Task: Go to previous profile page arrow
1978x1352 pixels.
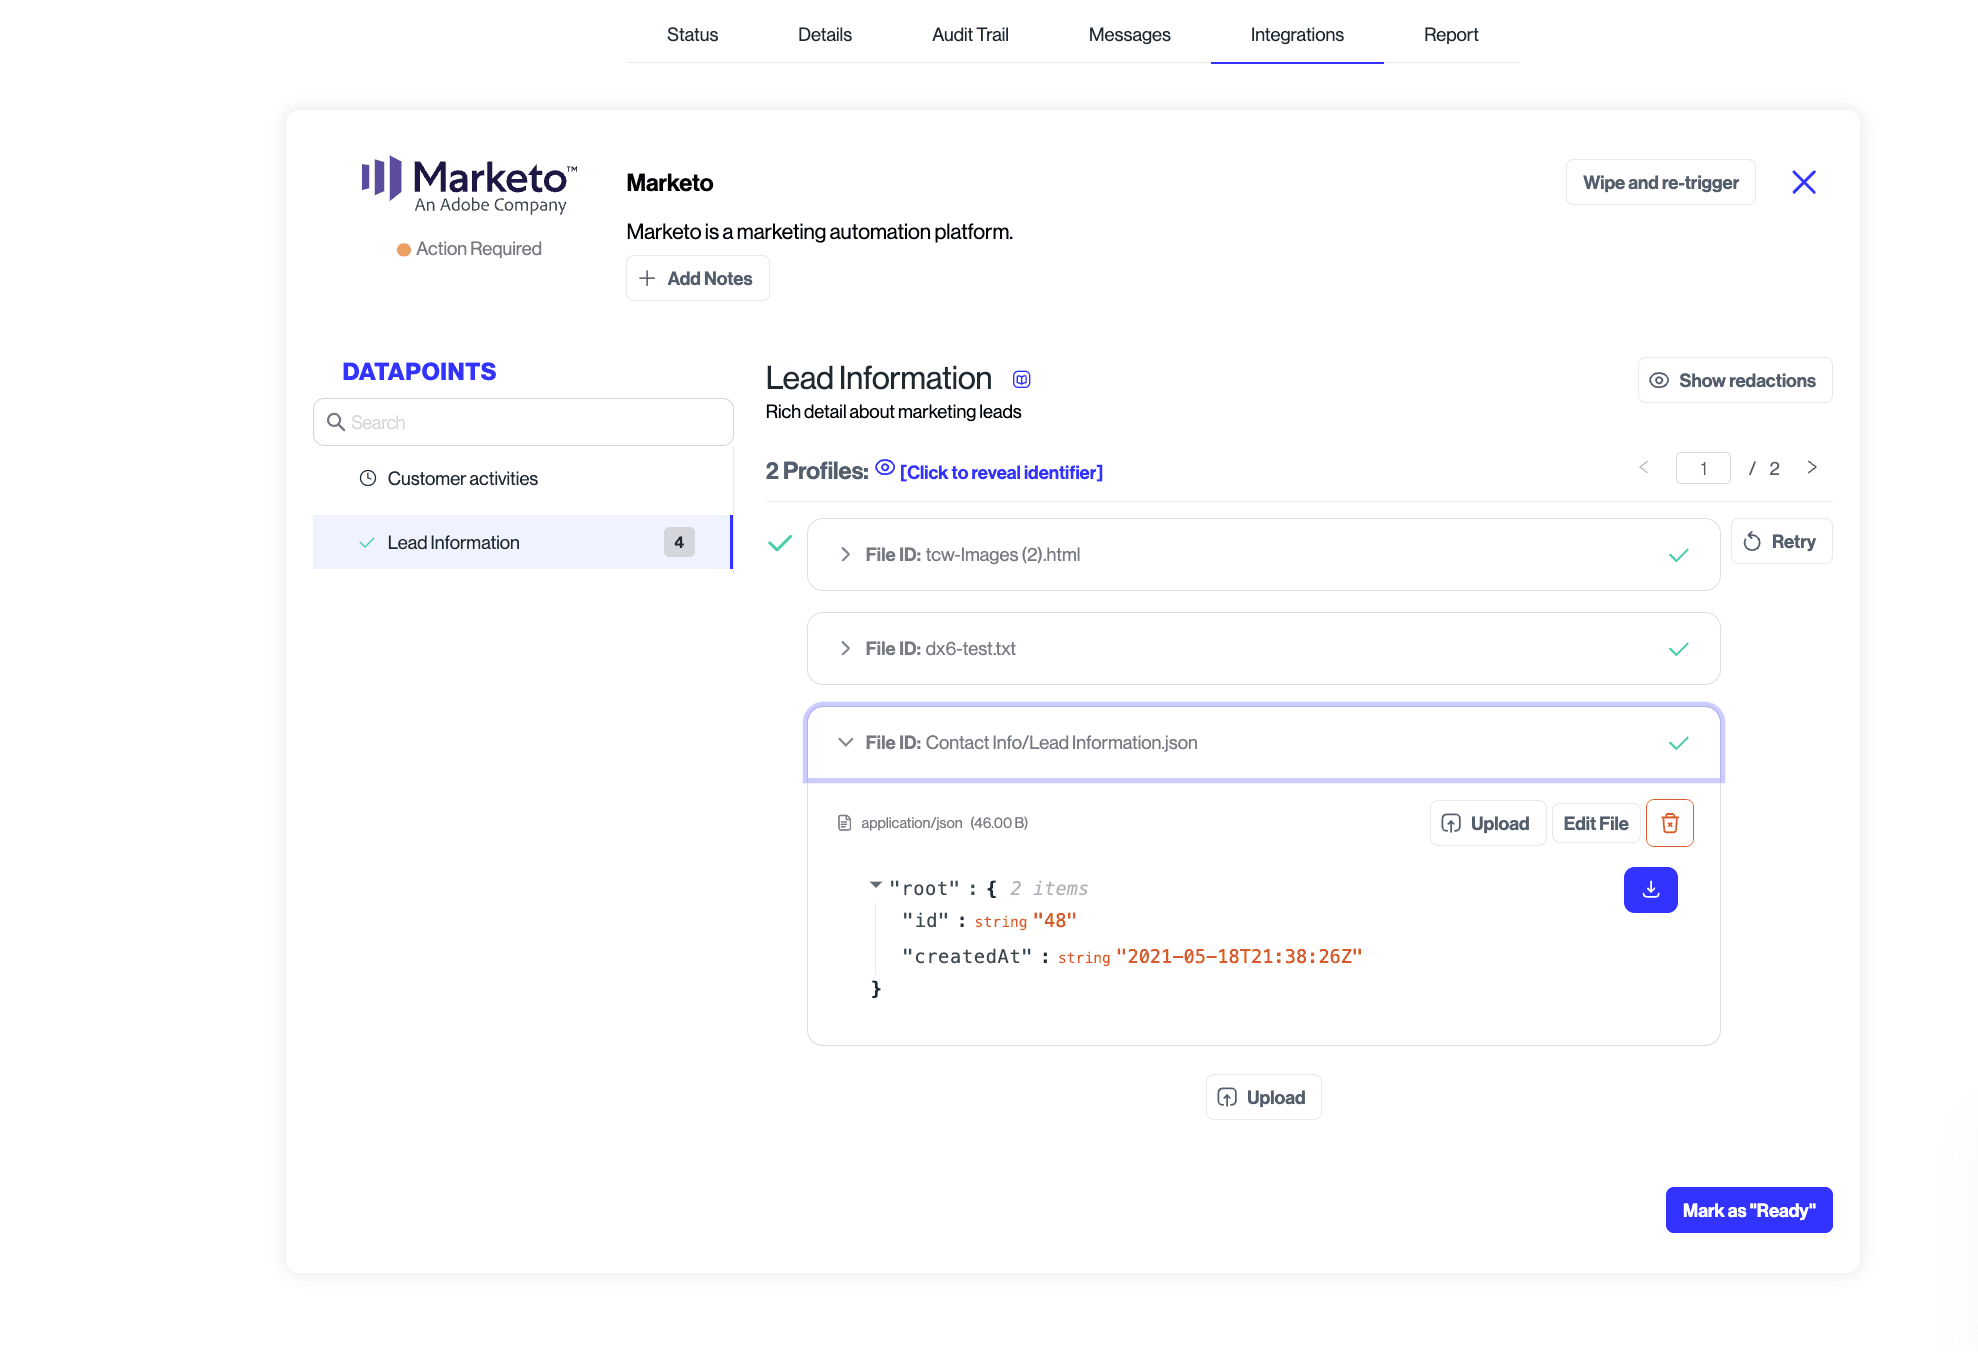Action: [x=1644, y=467]
